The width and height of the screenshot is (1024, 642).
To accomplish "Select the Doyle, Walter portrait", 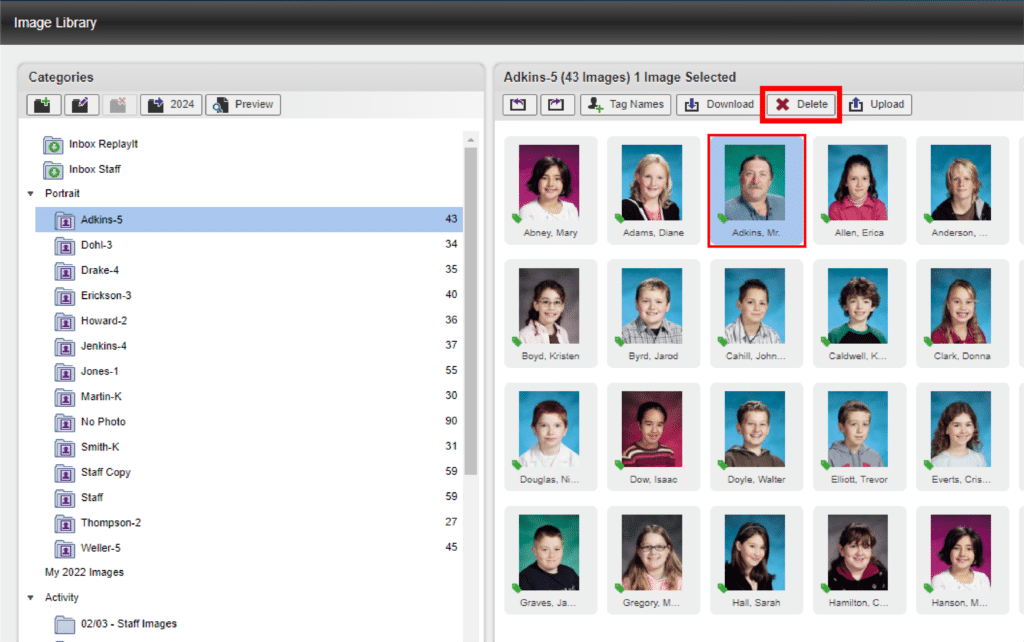I will pyautogui.click(x=756, y=437).
